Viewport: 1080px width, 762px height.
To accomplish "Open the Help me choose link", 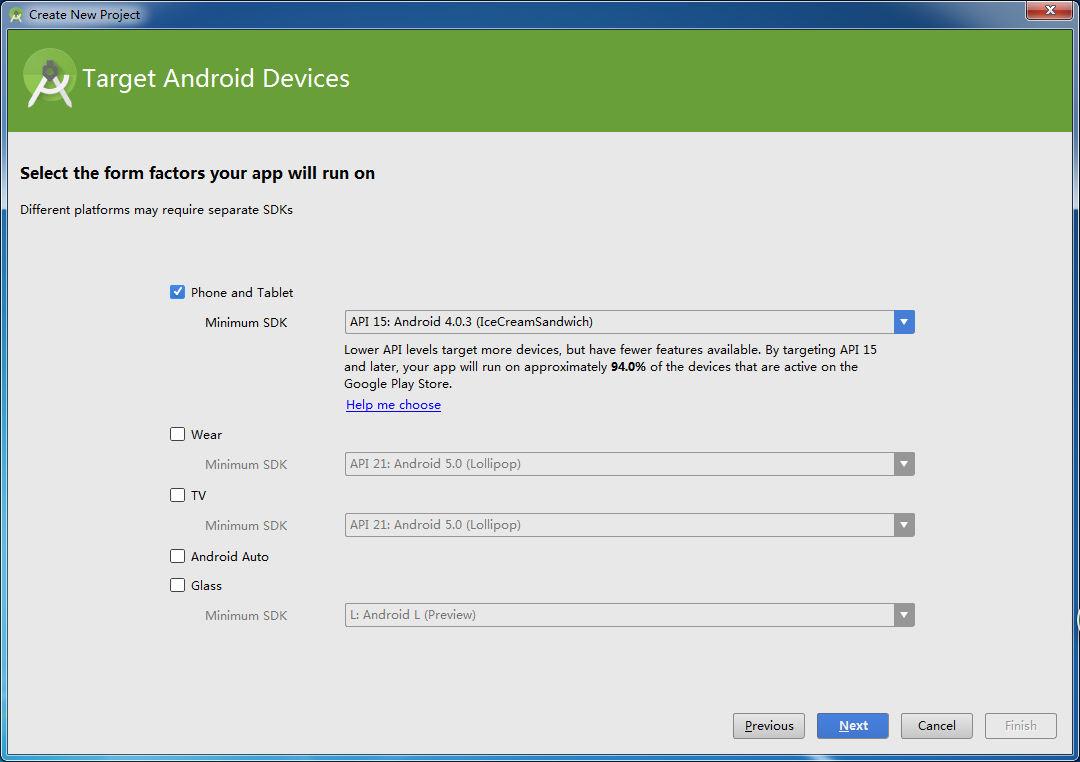I will pos(393,405).
